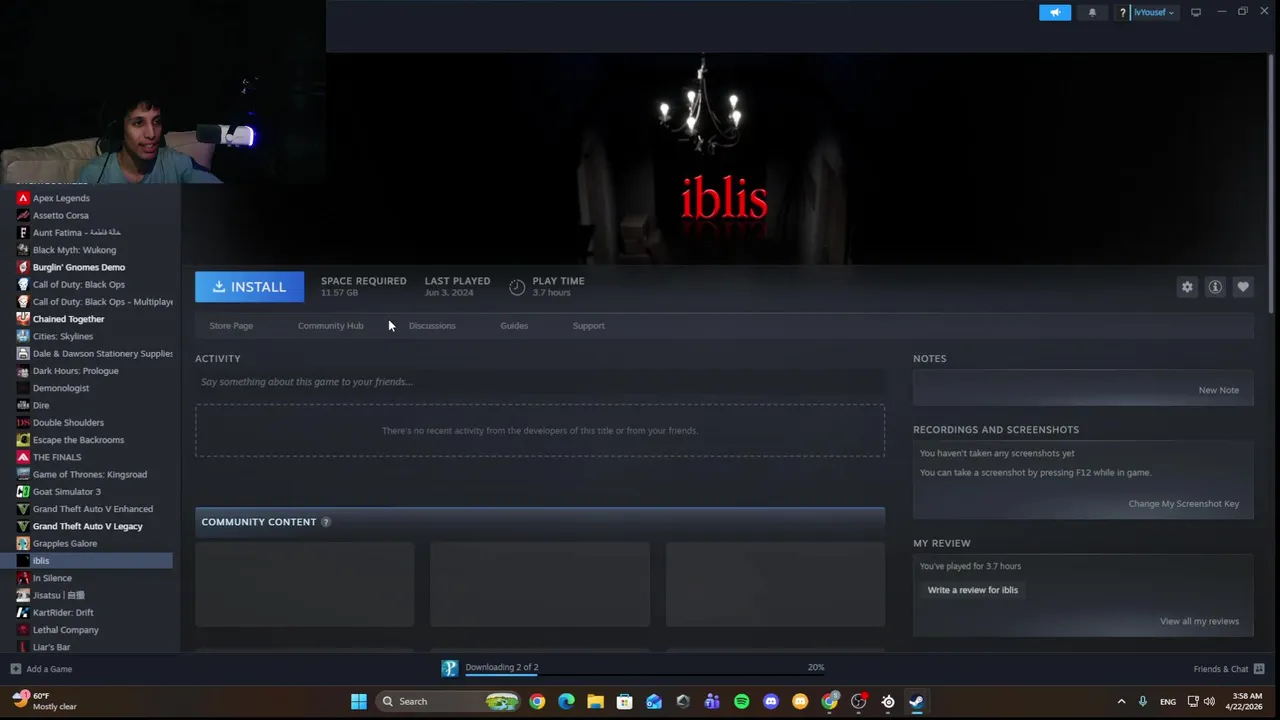Open the notifications bell

(x=1092, y=12)
